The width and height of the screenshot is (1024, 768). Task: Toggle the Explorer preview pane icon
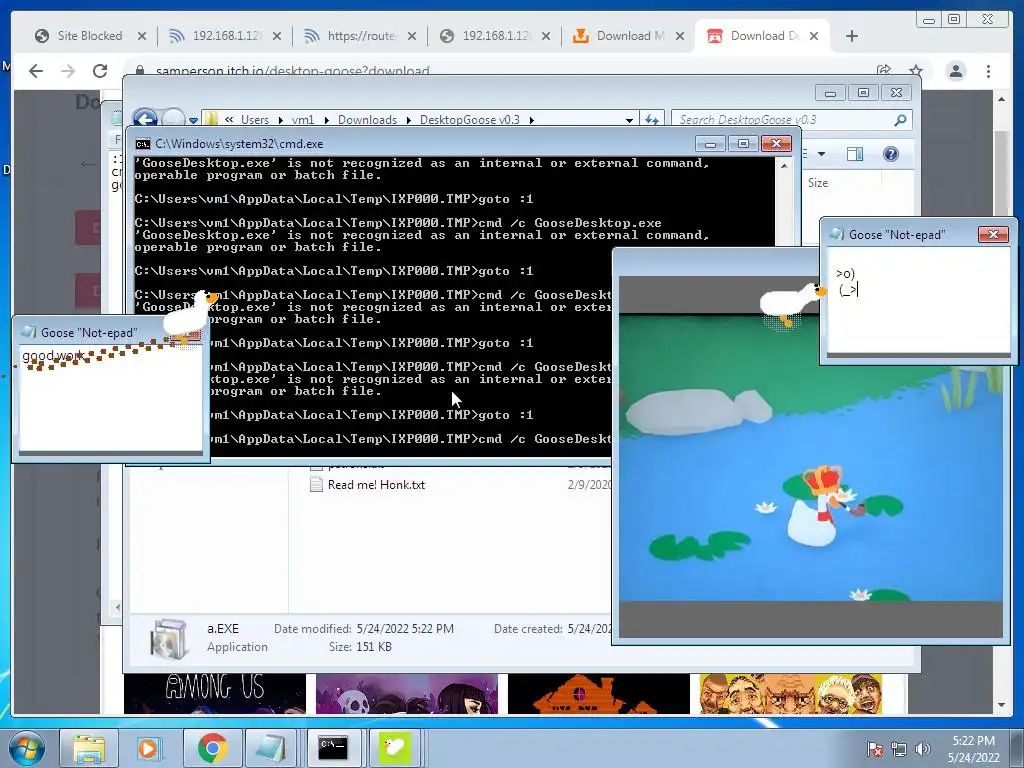855,154
